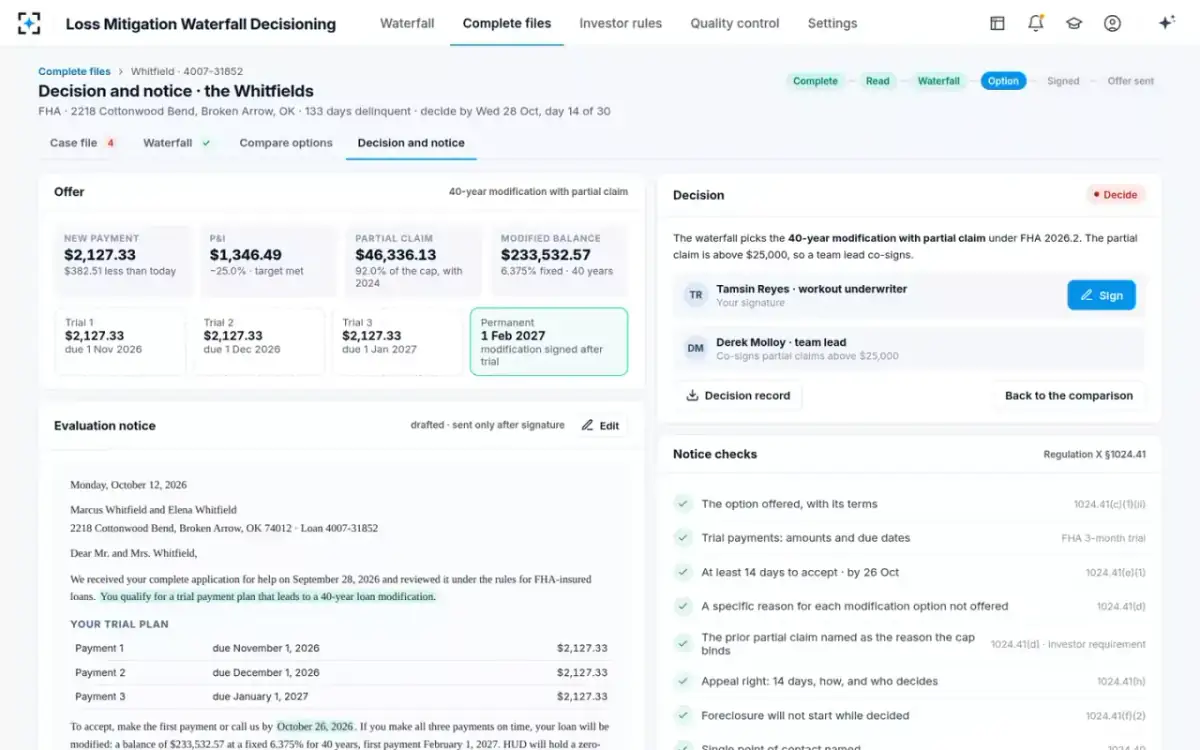Click check icon beside 'The option offered'
This screenshot has height=750, width=1200.
point(683,504)
